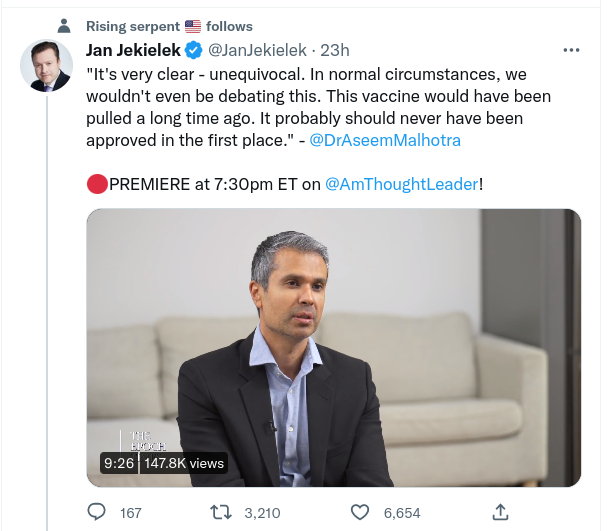
Task: Like the tweet with the heart icon
Action: coord(363,512)
